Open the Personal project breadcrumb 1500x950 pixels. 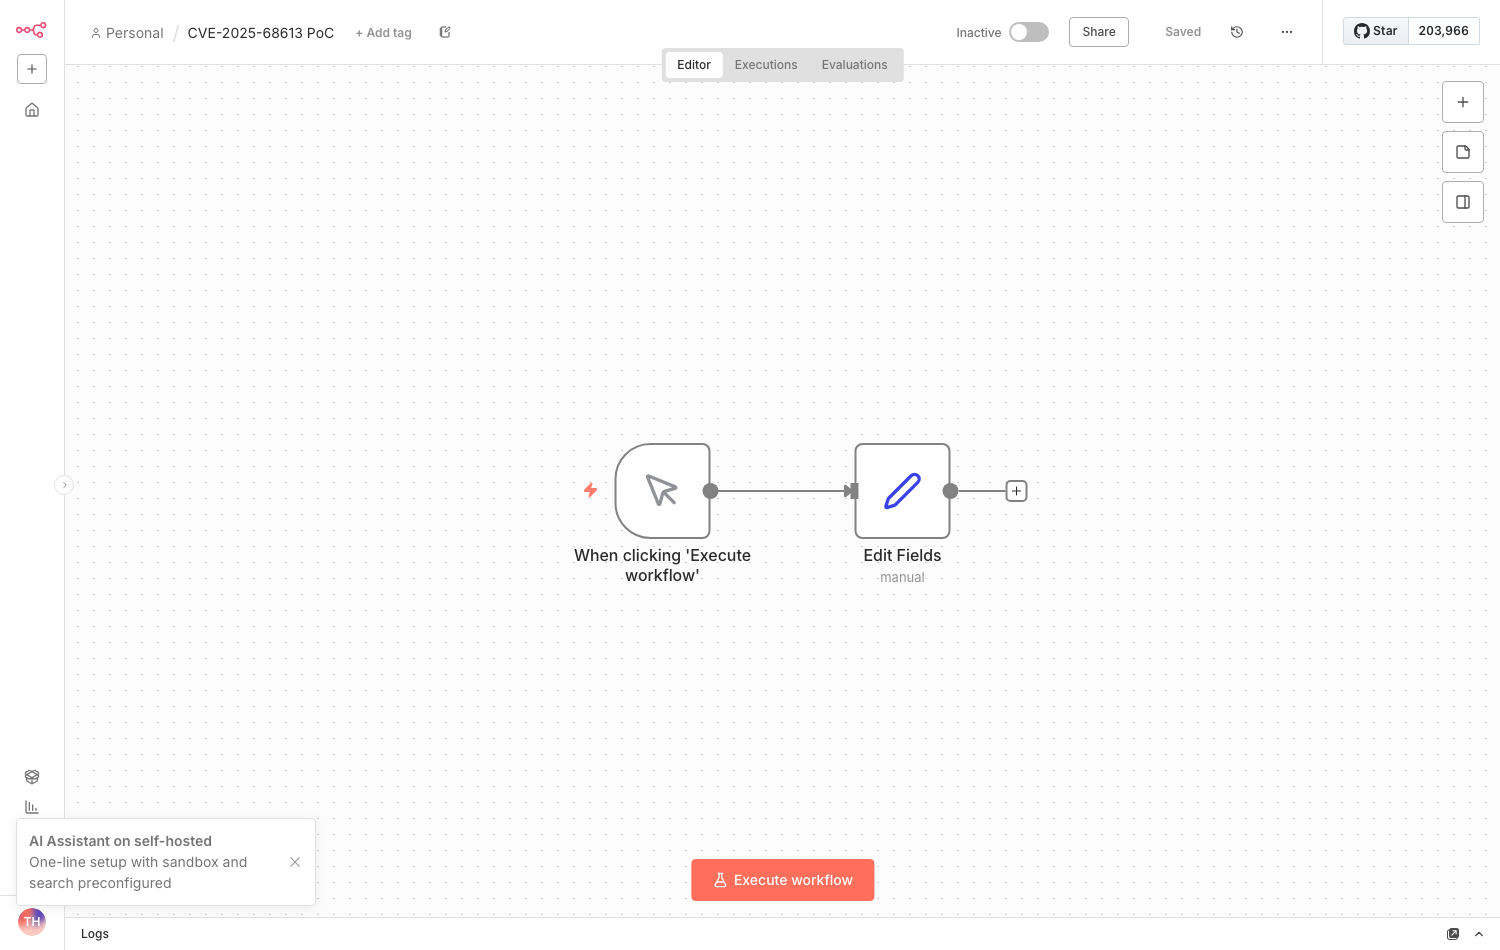[x=127, y=33]
